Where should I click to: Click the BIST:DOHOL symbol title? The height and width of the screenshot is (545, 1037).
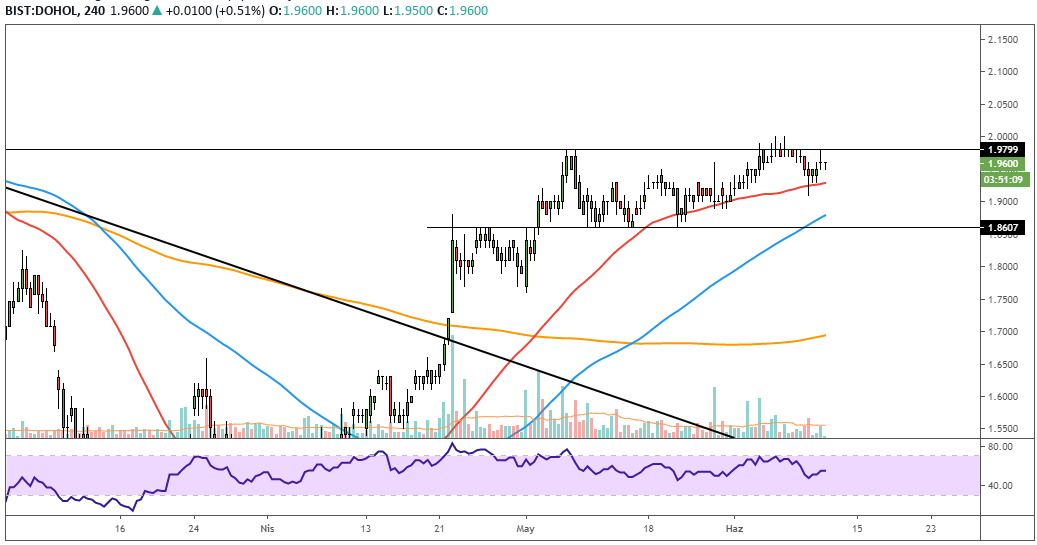[42, 11]
